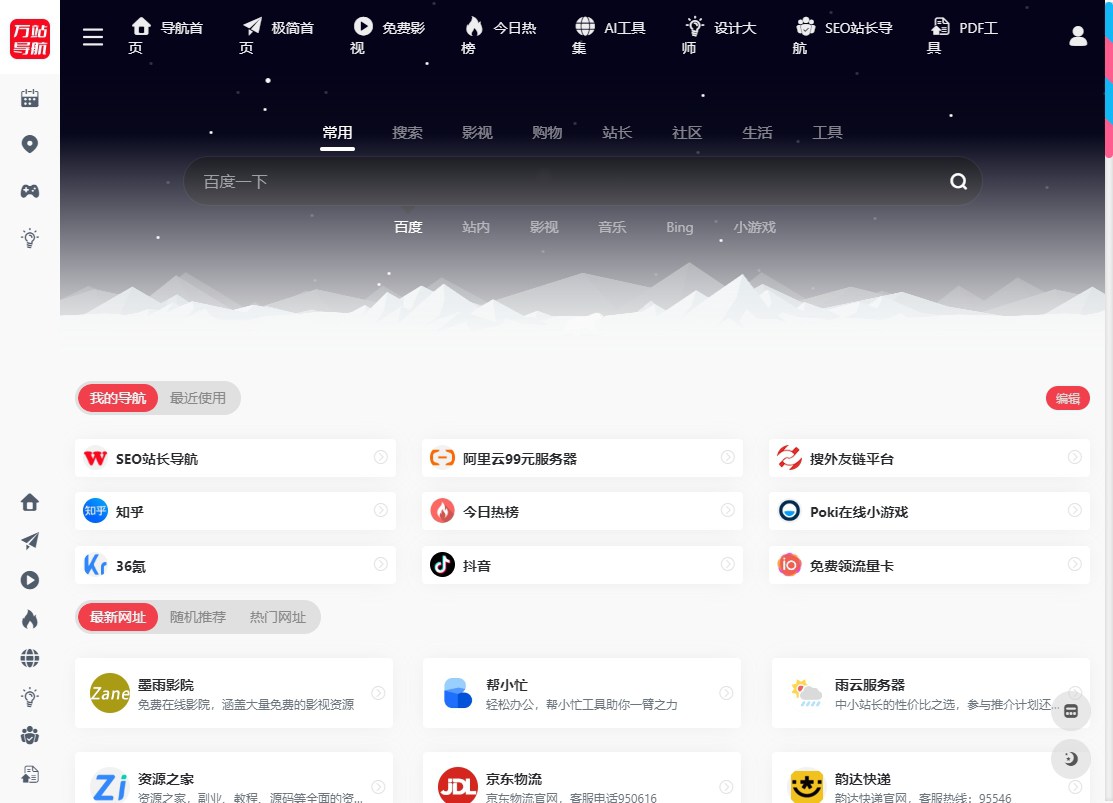The width and height of the screenshot is (1113, 803).
Task: Open AI工具集 in top navigation
Action: tap(609, 37)
